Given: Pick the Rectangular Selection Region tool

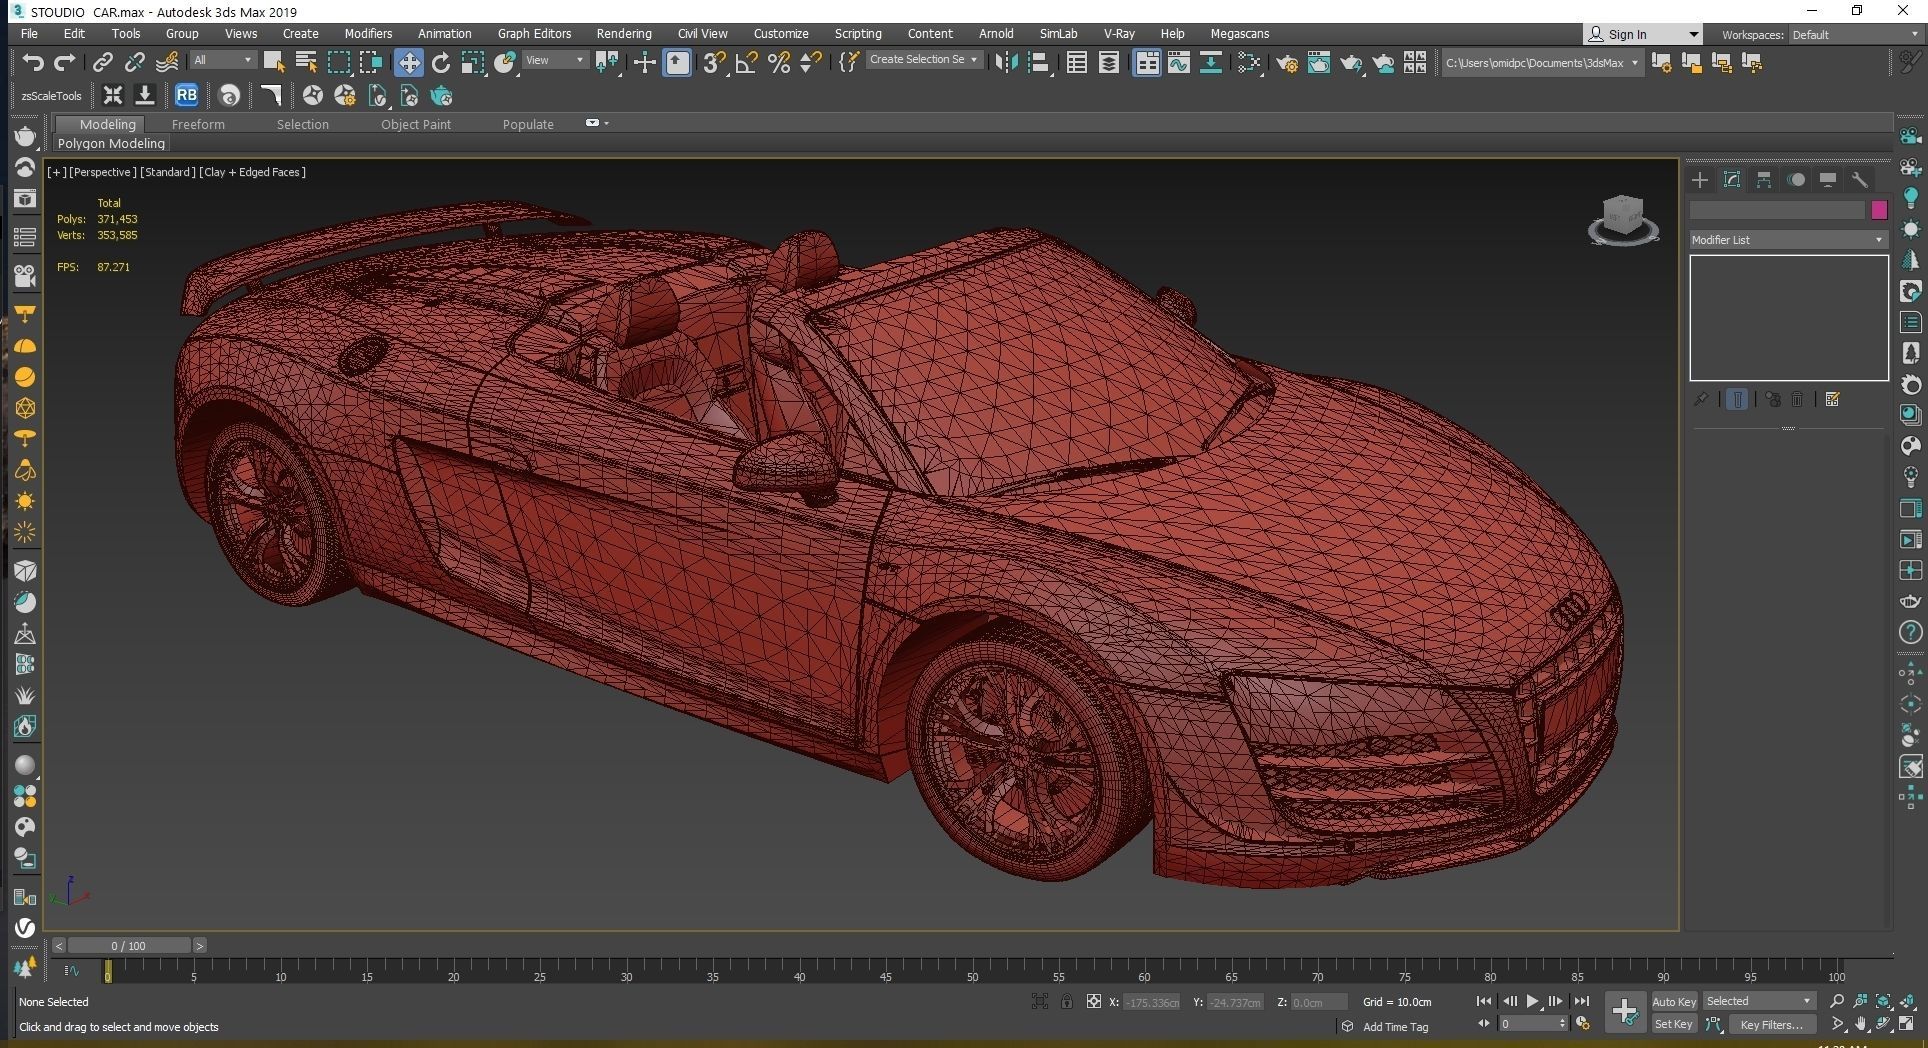Looking at the screenshot, I should [x=339, y=63].
